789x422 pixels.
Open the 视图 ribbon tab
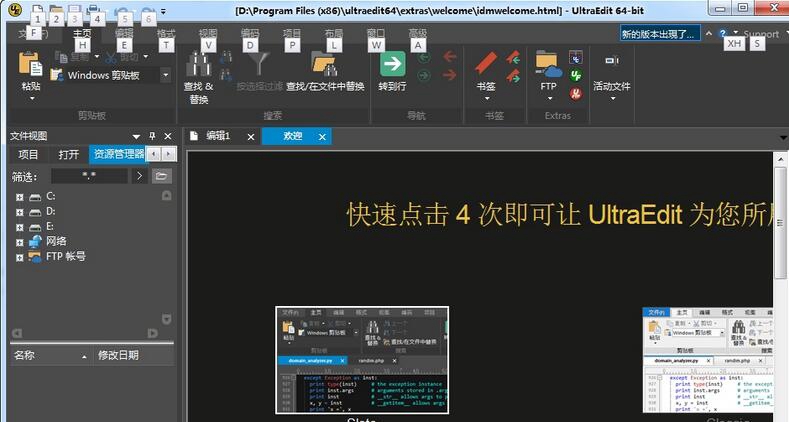click(x=207, y=33)
